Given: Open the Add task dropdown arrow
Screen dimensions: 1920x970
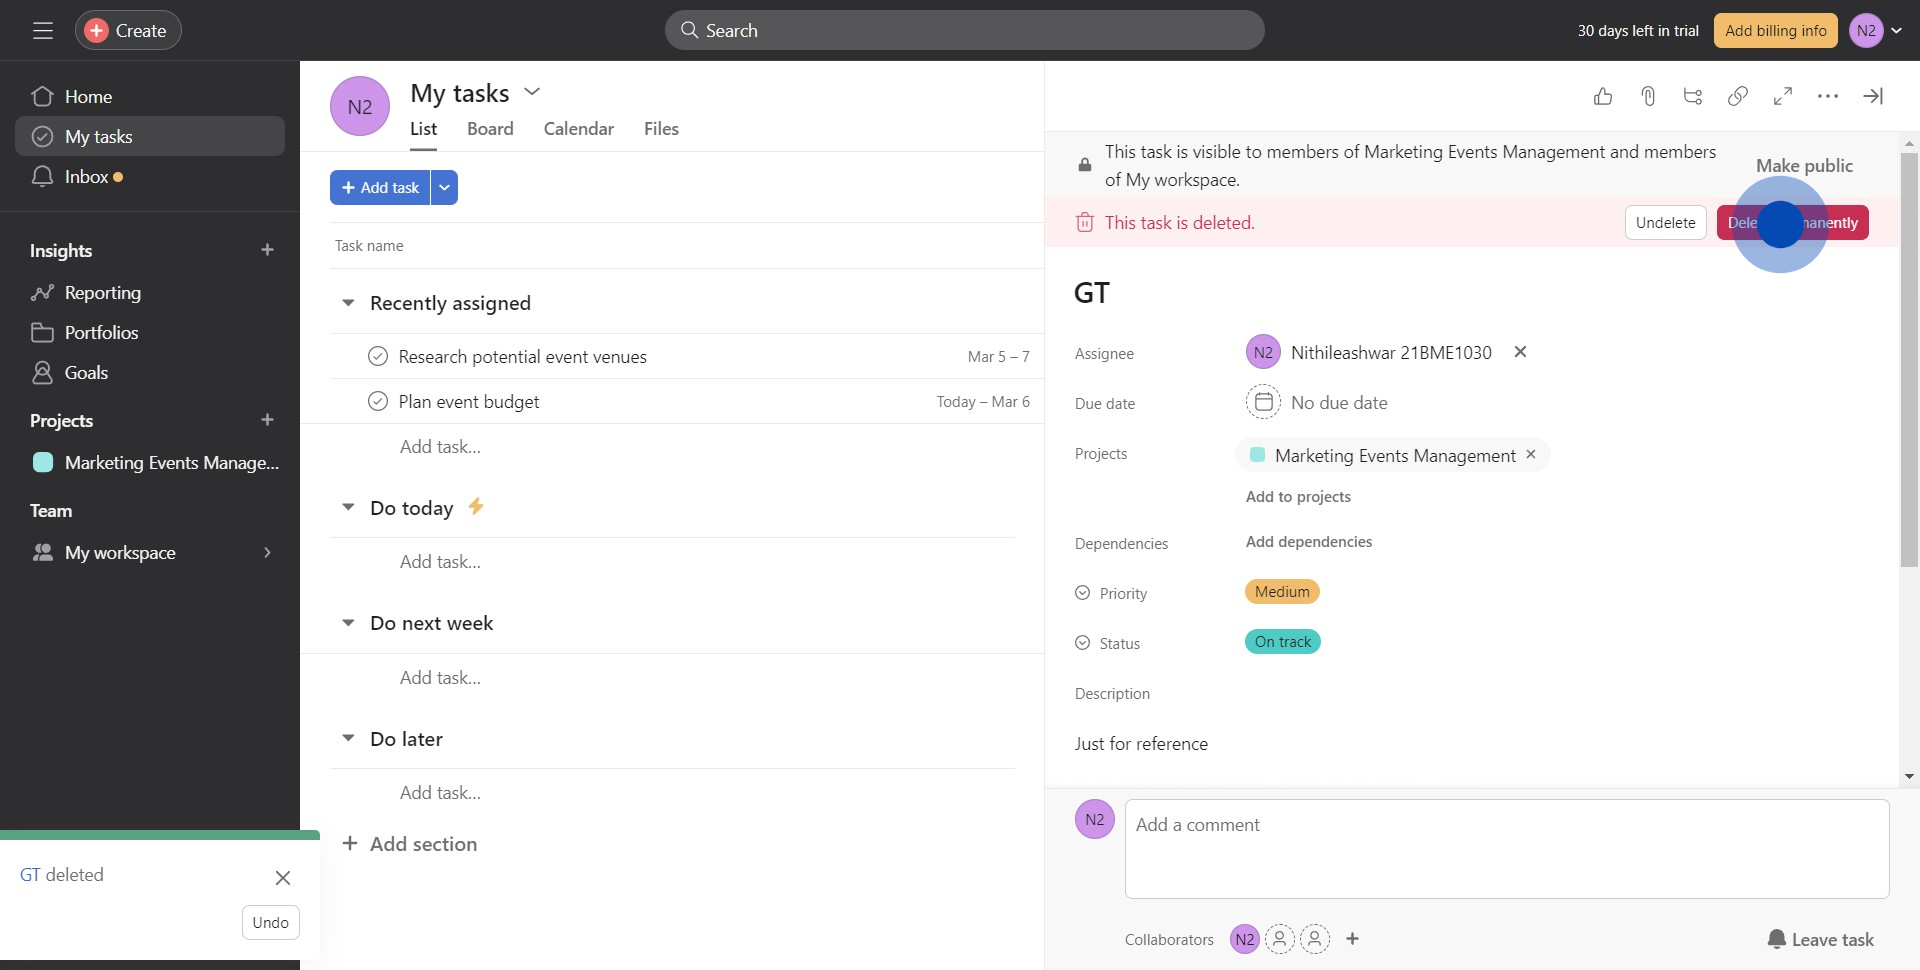Looking at the screenshot, I should click(445, 188).
